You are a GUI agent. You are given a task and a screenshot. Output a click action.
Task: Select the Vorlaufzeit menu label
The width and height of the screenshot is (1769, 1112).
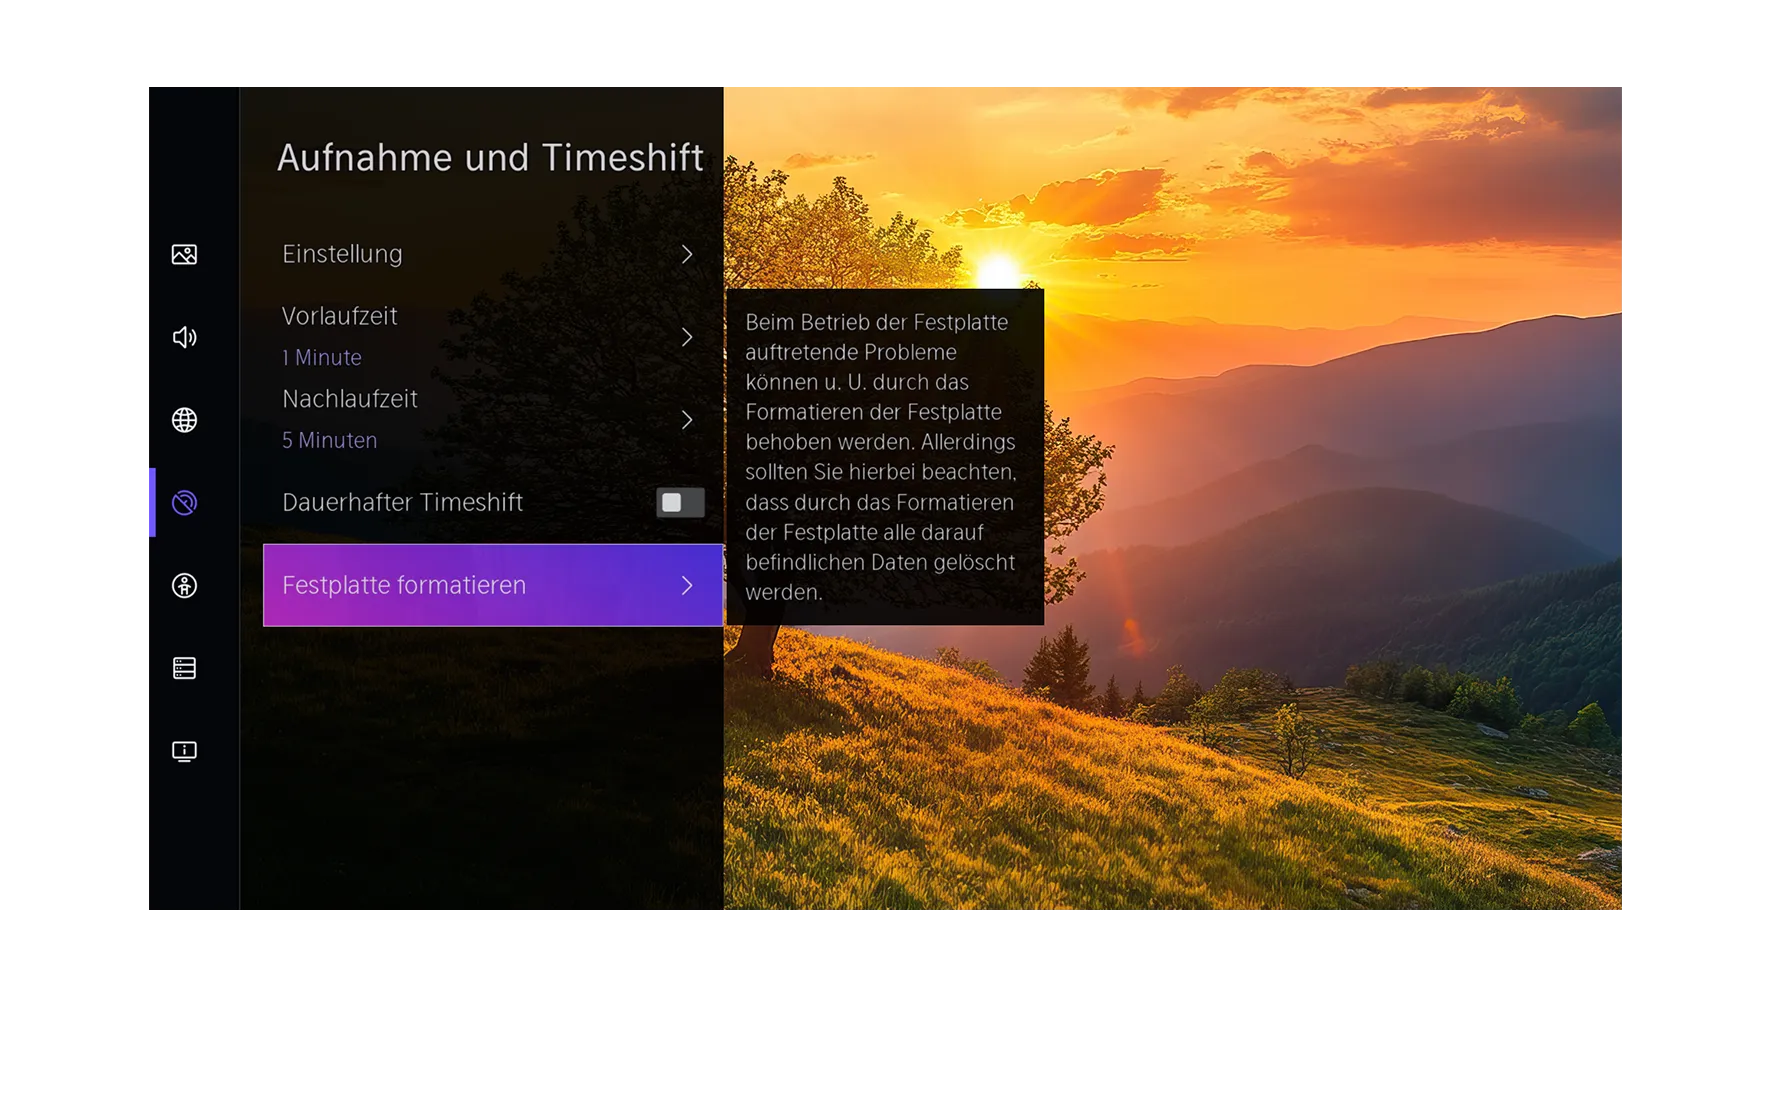pyautogui.click(x=340, y=316)
